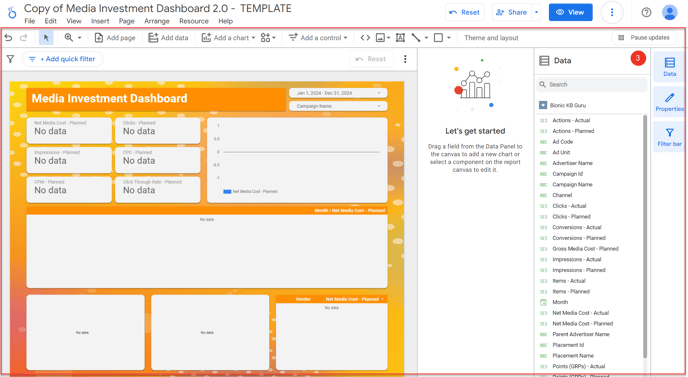The image size is (688, 377).
Task: Open the Resource menu
Action: pyautogui.click(x=194, y=21)
